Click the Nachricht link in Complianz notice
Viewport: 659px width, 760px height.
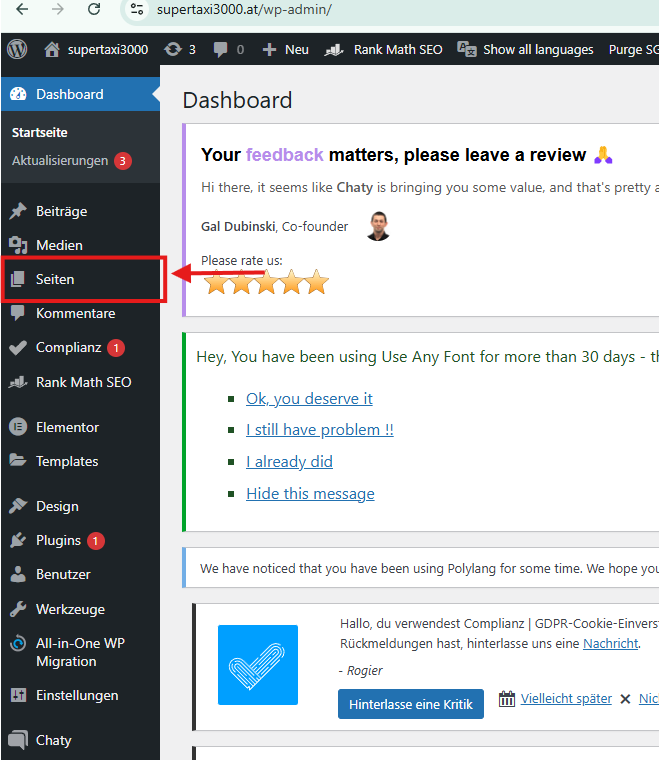[611, 643]
